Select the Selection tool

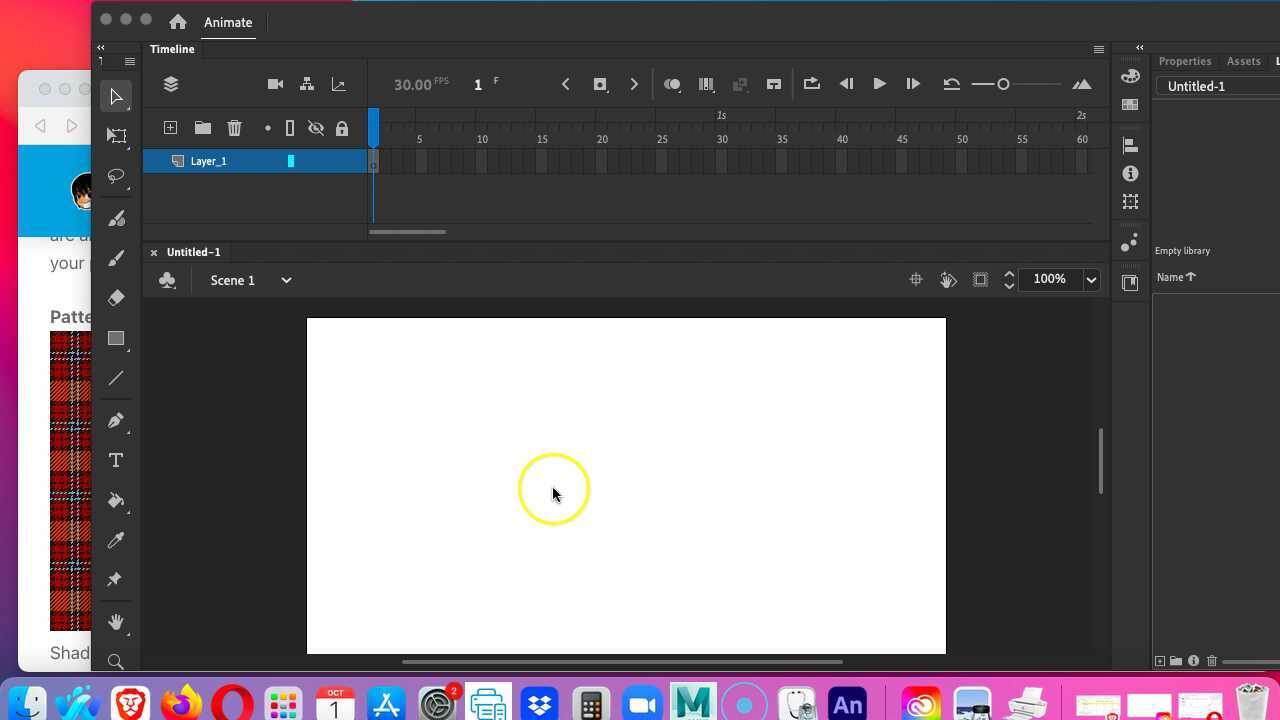(115, 96)
